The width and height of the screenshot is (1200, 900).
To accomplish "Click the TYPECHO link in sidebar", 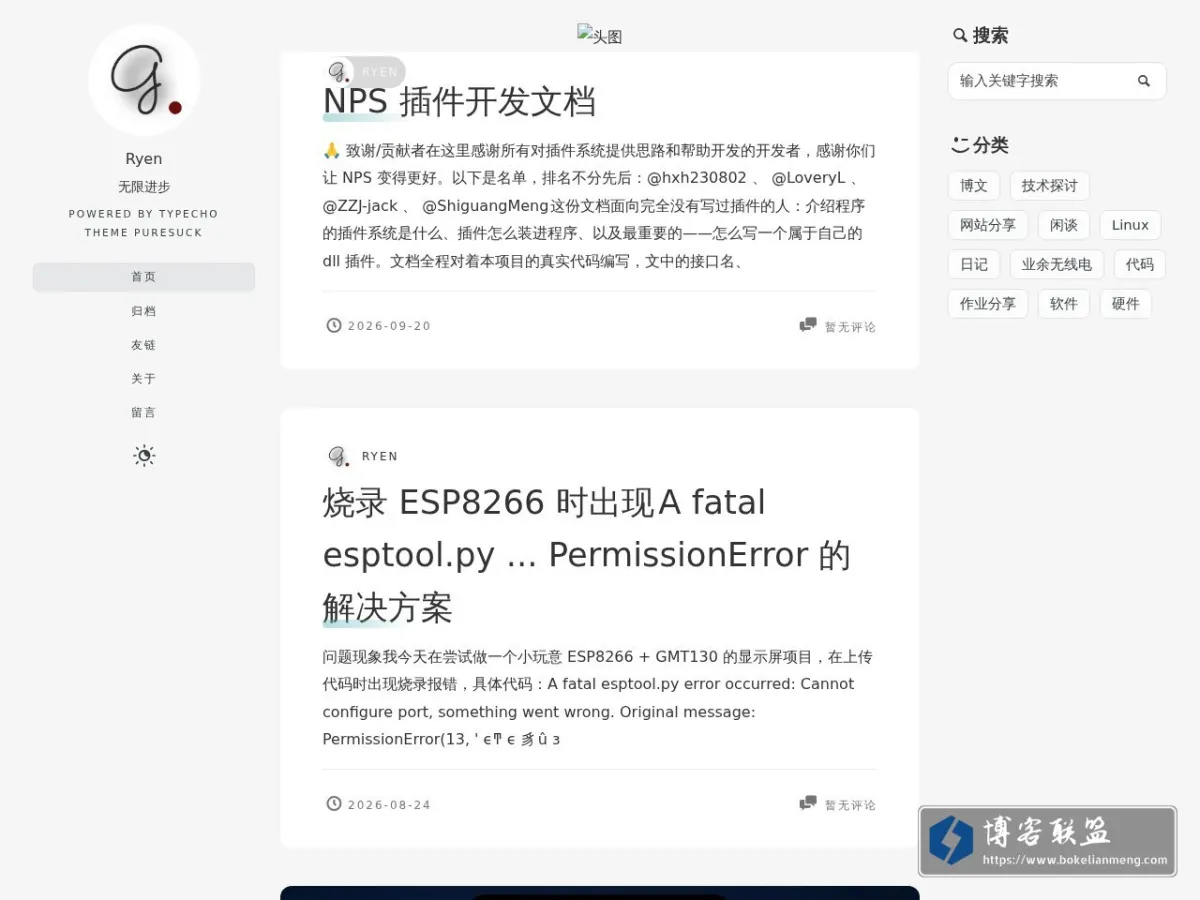I will 188,214.
